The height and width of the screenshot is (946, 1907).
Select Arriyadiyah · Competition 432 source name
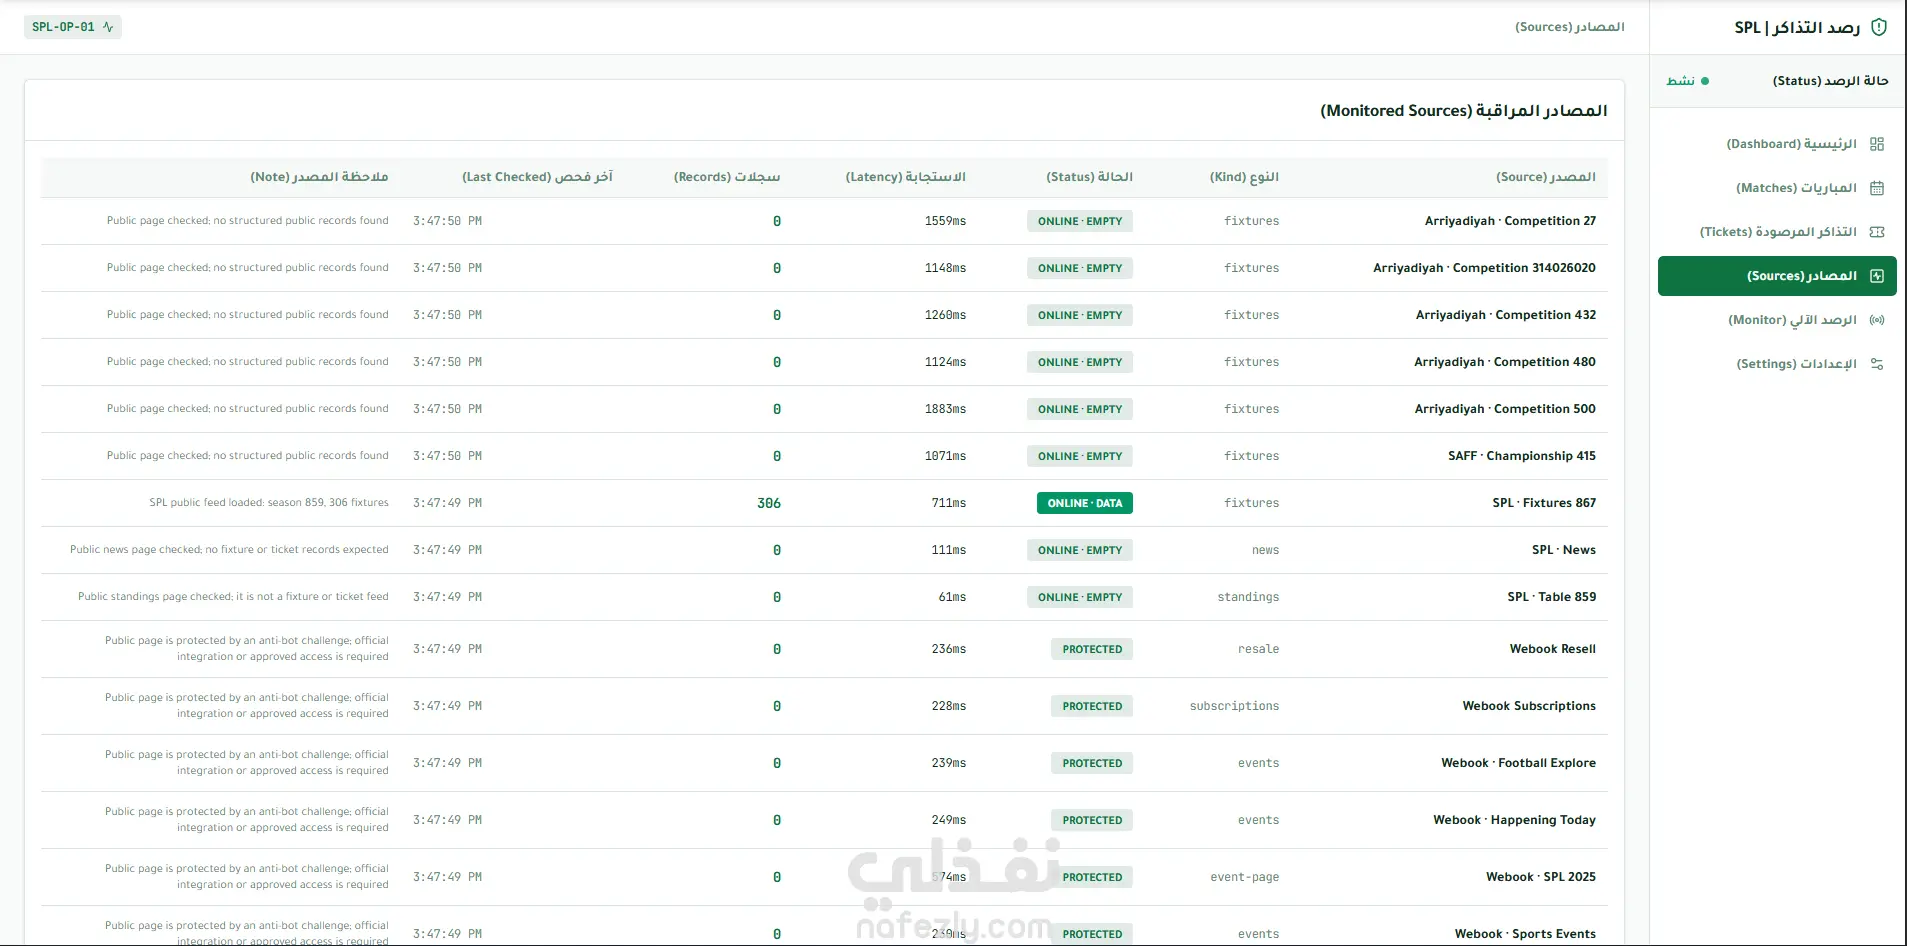1506,315
